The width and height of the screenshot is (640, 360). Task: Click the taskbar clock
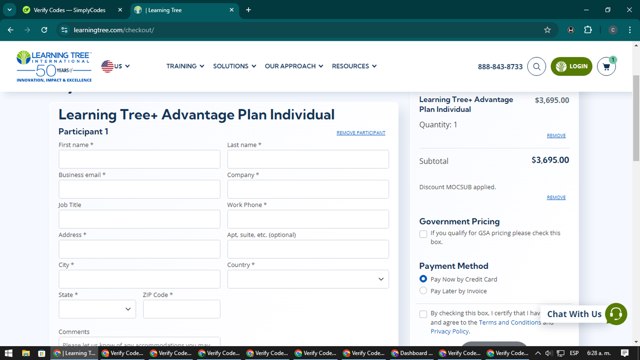click(x=599, y=353)
